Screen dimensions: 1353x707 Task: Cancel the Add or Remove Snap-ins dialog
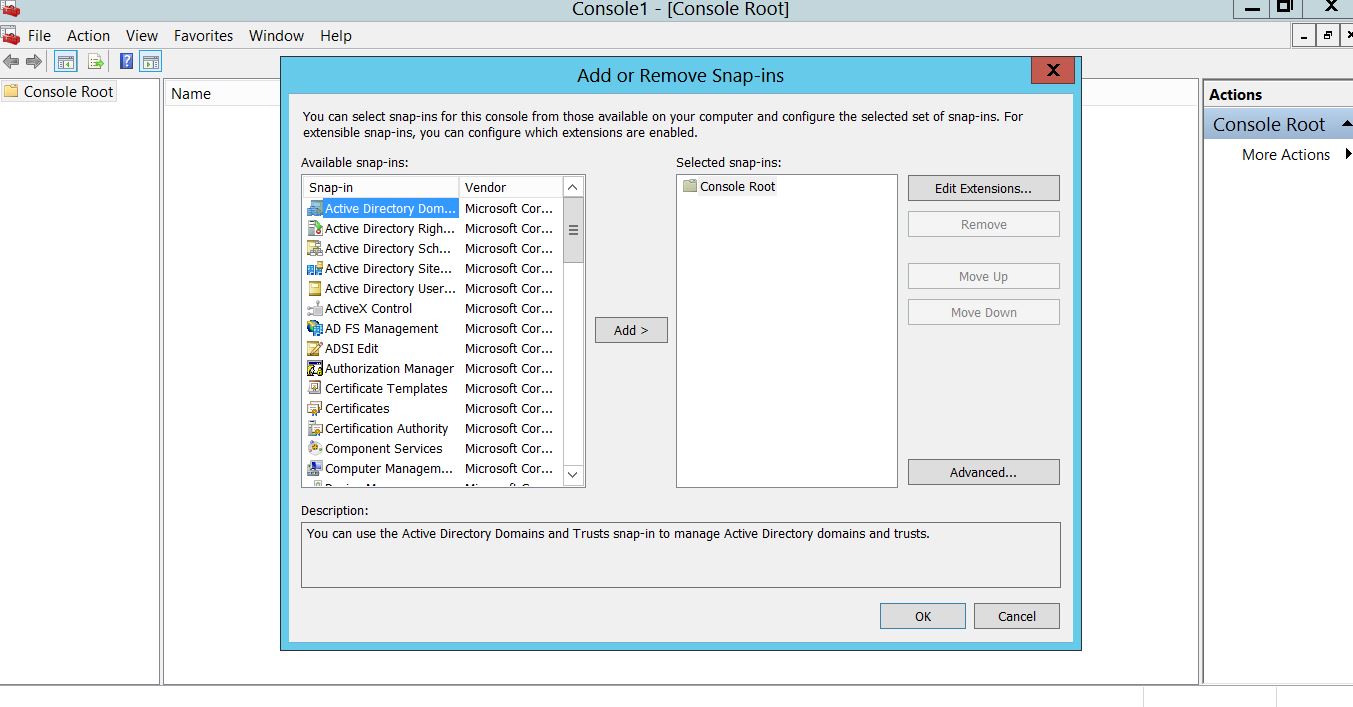[x=1017, y=616]
